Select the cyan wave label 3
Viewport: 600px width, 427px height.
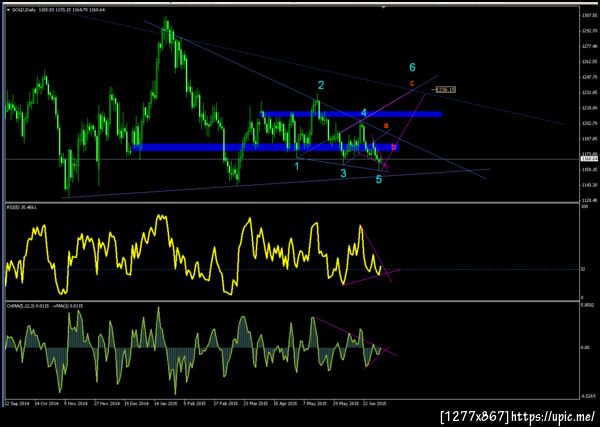coord(343,173)
